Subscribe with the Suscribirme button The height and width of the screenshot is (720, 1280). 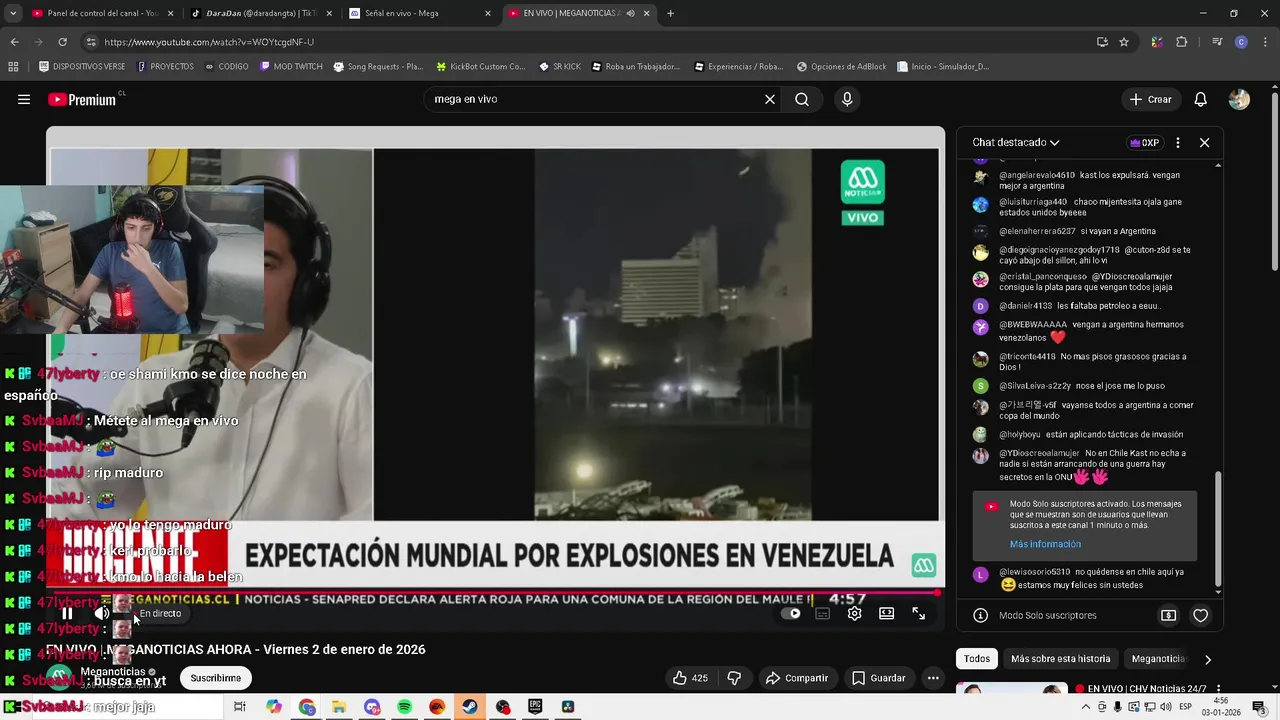tap(216, 678)
